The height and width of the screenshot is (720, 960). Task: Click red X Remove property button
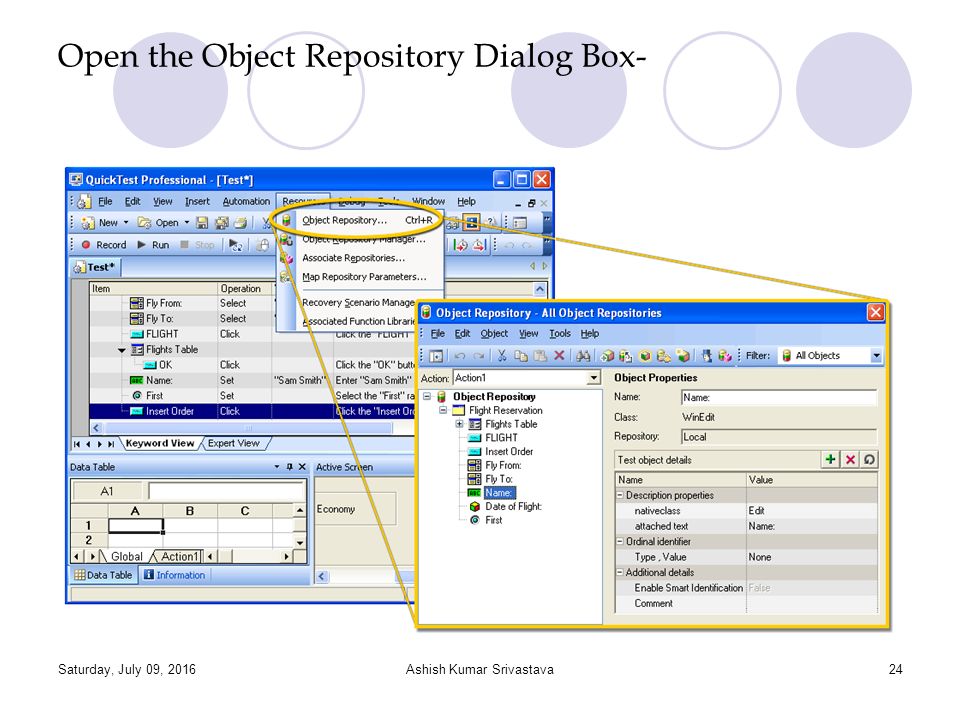tap(850, 459)
